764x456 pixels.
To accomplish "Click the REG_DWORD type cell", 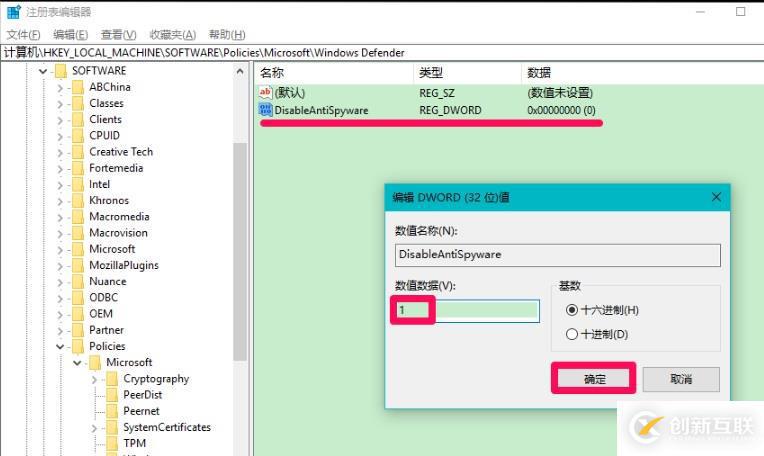I will [x=450, y=111].
